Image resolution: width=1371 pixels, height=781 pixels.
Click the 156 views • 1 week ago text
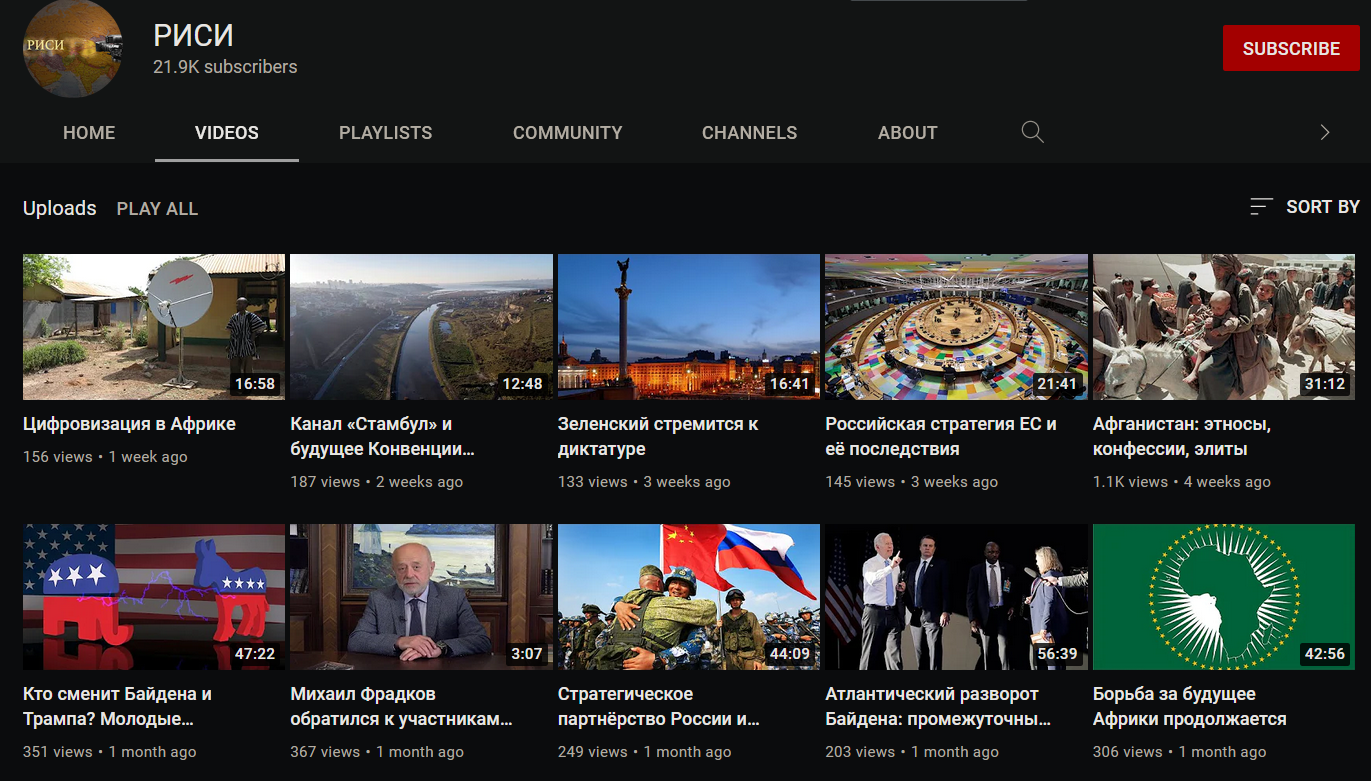(105, 457)
